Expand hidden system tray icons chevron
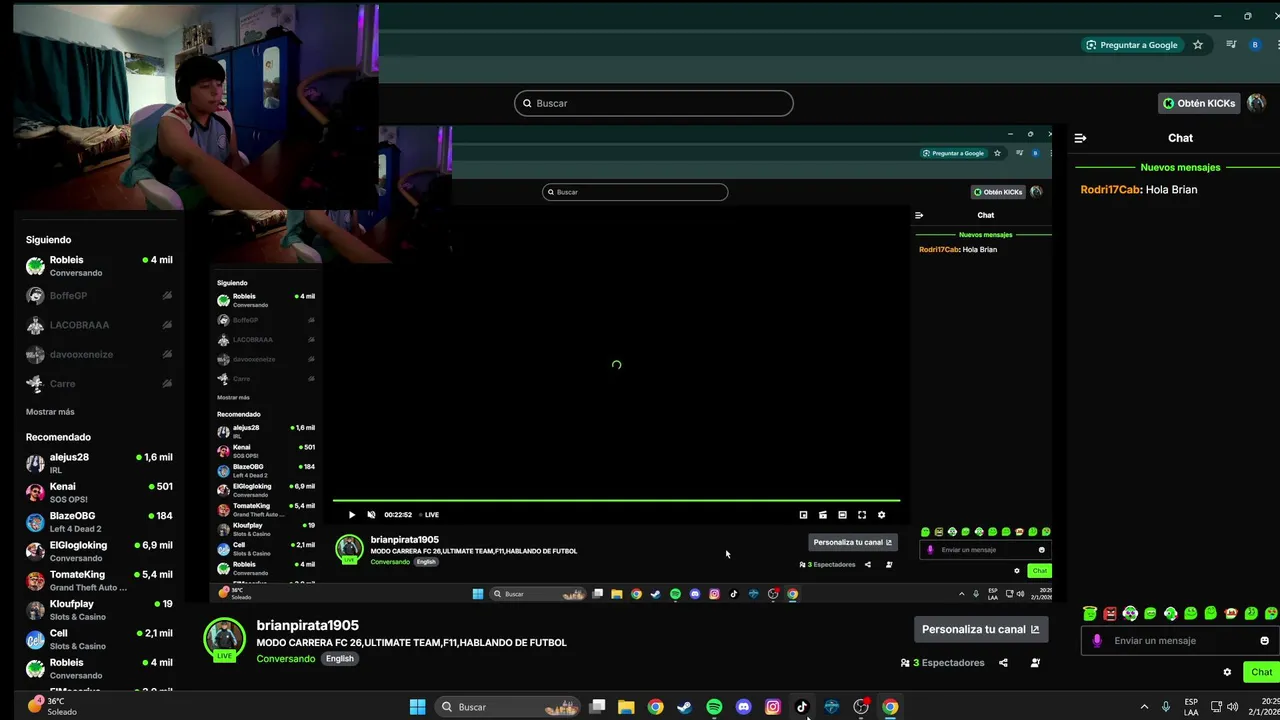 pos(1144,707)
